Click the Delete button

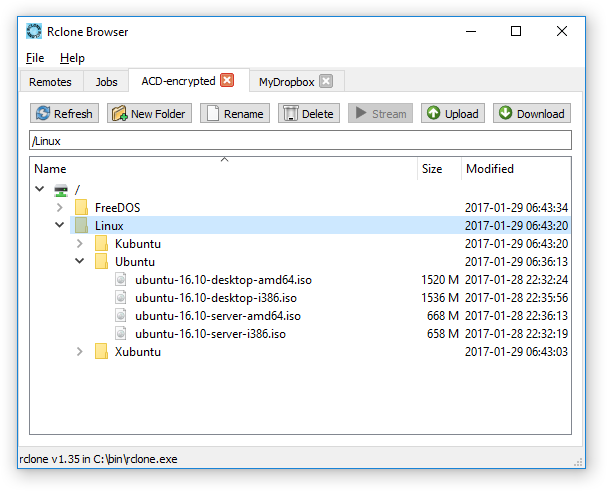tap(309, 113)
